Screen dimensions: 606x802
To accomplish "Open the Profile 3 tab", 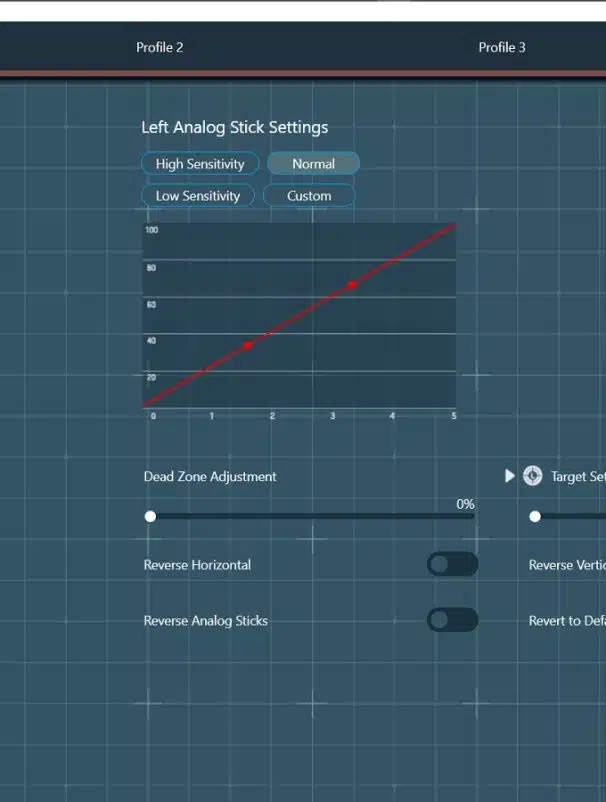I will coord(502,47).
